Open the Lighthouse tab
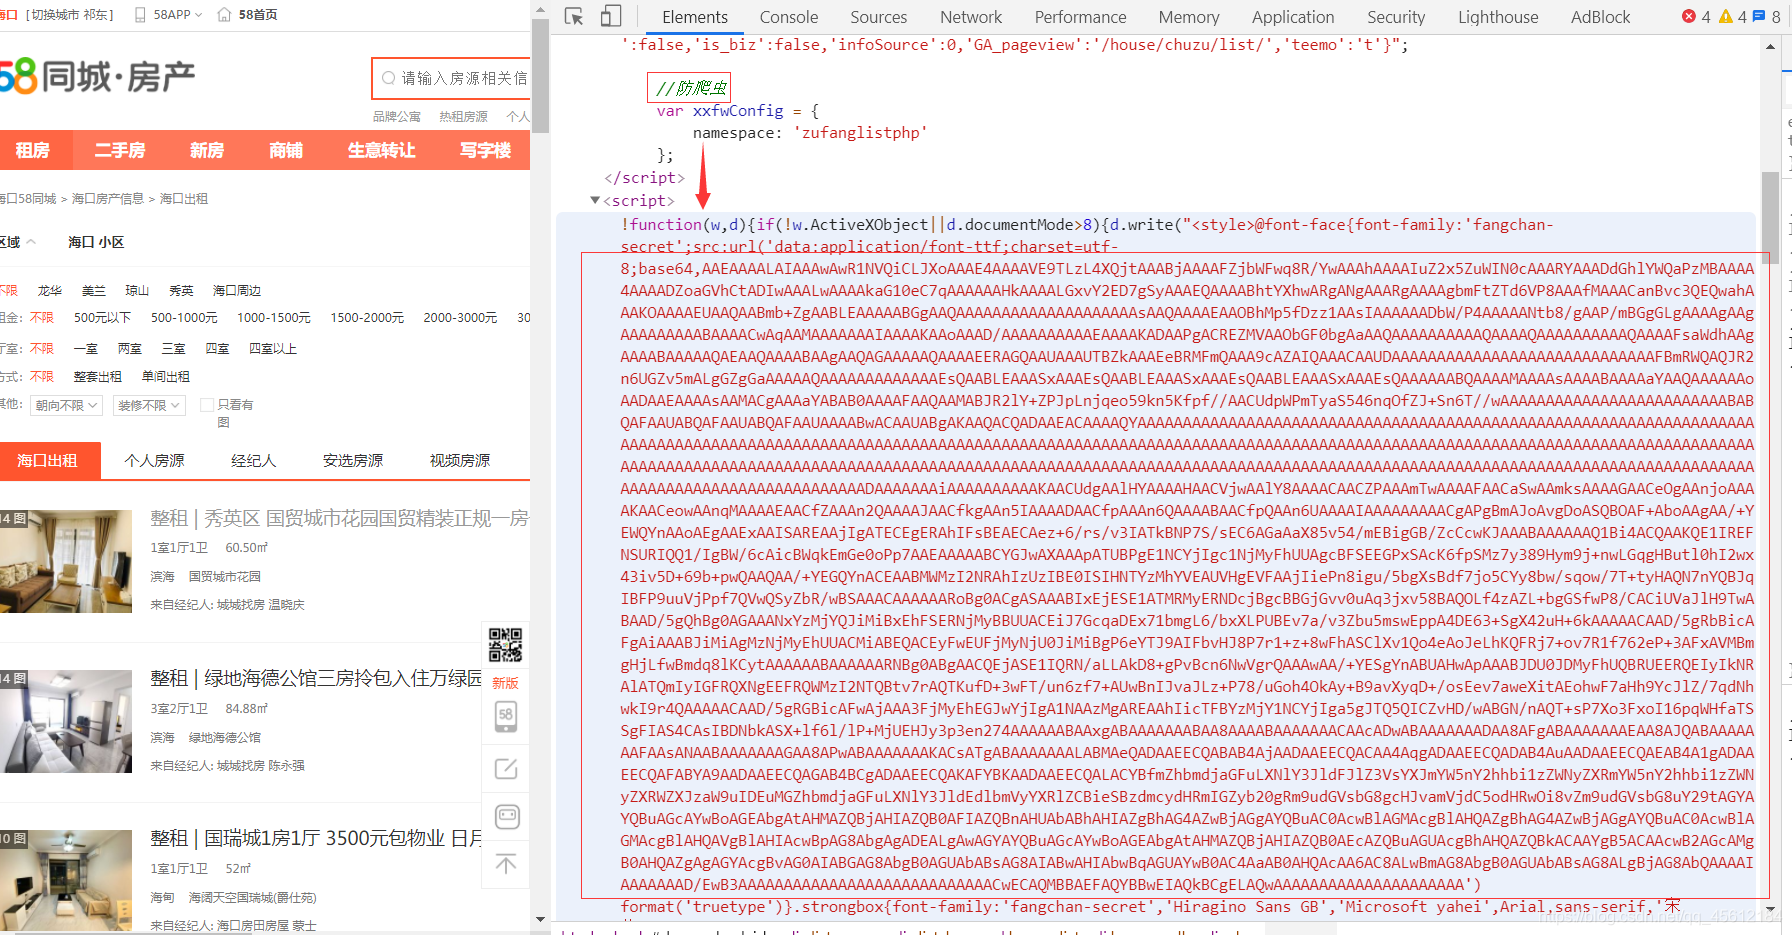The height and width of the screenshot is (935, 1792). tap(1497, 17)
